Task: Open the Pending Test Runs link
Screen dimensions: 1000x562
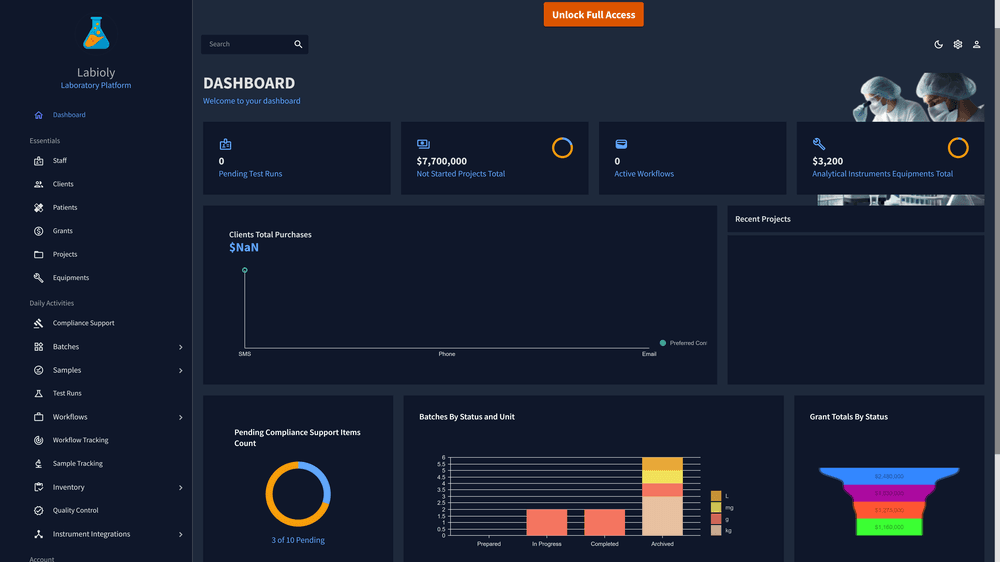Action: click(250, 174)
